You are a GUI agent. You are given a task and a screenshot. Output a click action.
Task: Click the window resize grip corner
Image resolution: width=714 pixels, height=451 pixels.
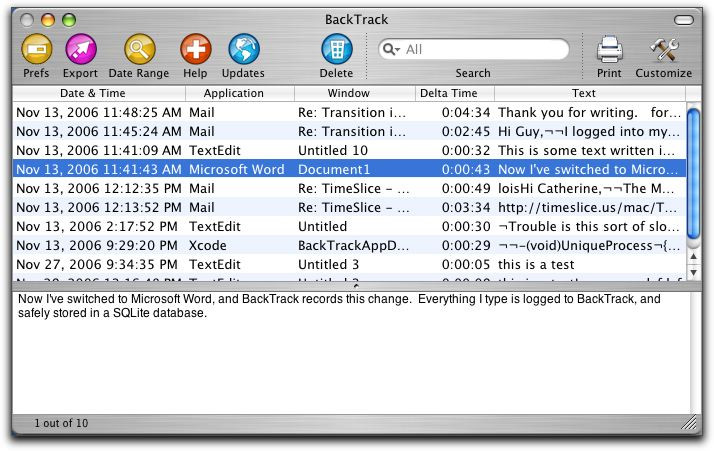(x=689, y=423)
